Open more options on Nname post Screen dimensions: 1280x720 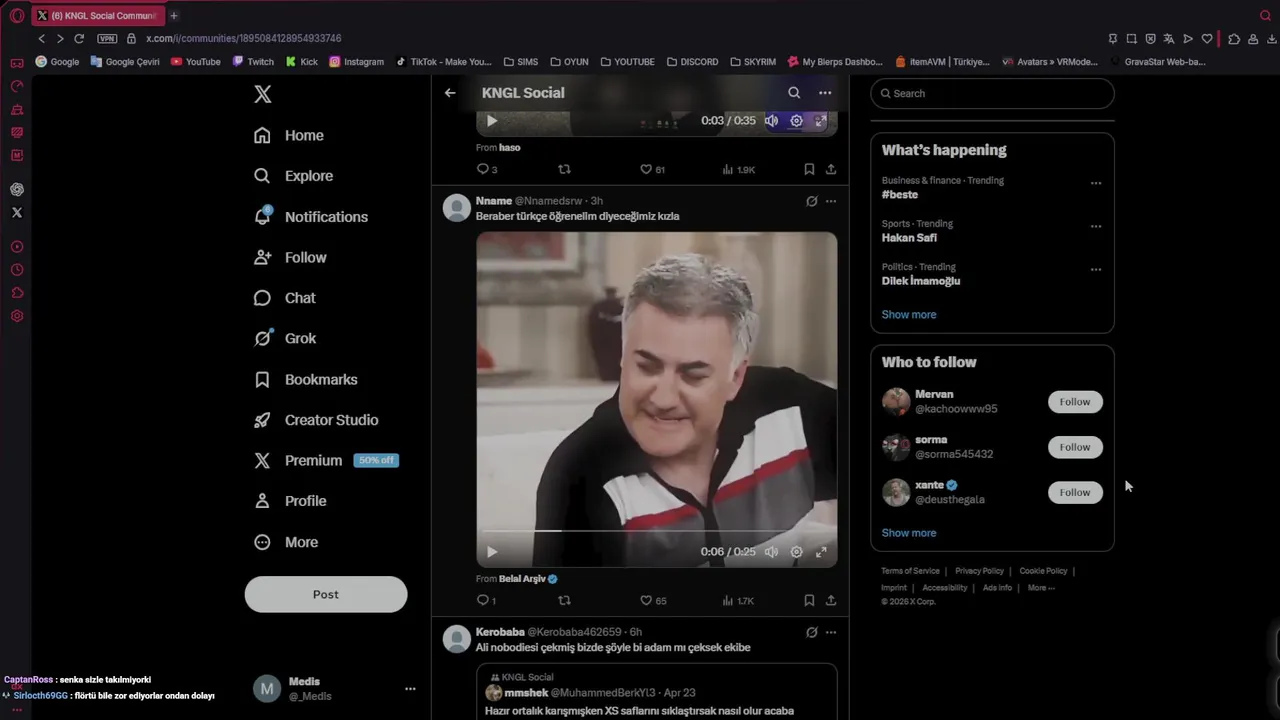tap(831, 201)
